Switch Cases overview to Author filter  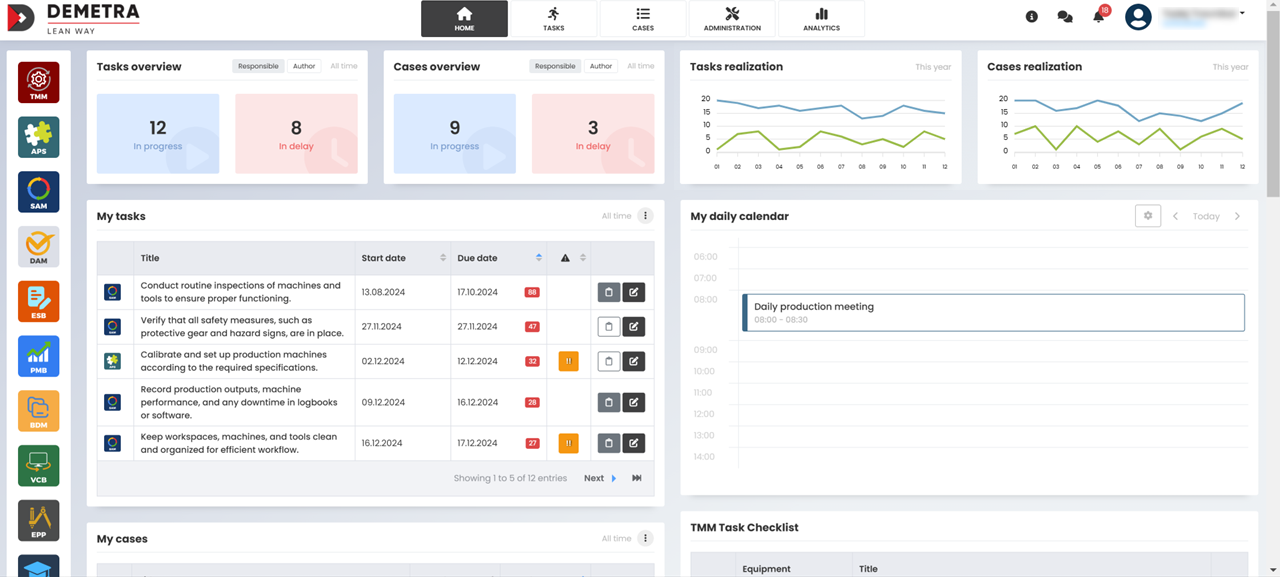click(601, 66)
